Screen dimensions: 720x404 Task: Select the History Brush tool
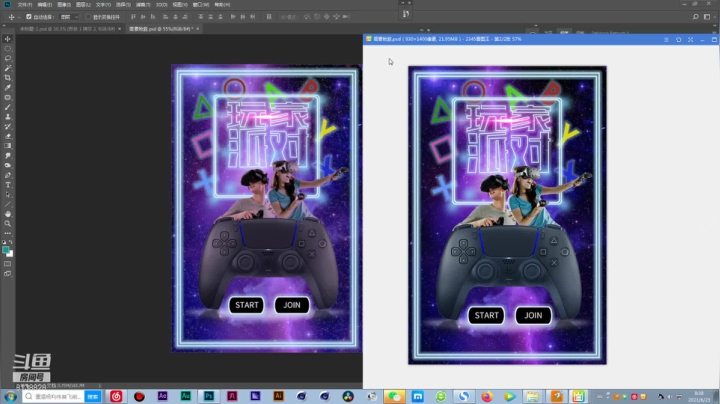pyautogui.click(x=8, y=126)
